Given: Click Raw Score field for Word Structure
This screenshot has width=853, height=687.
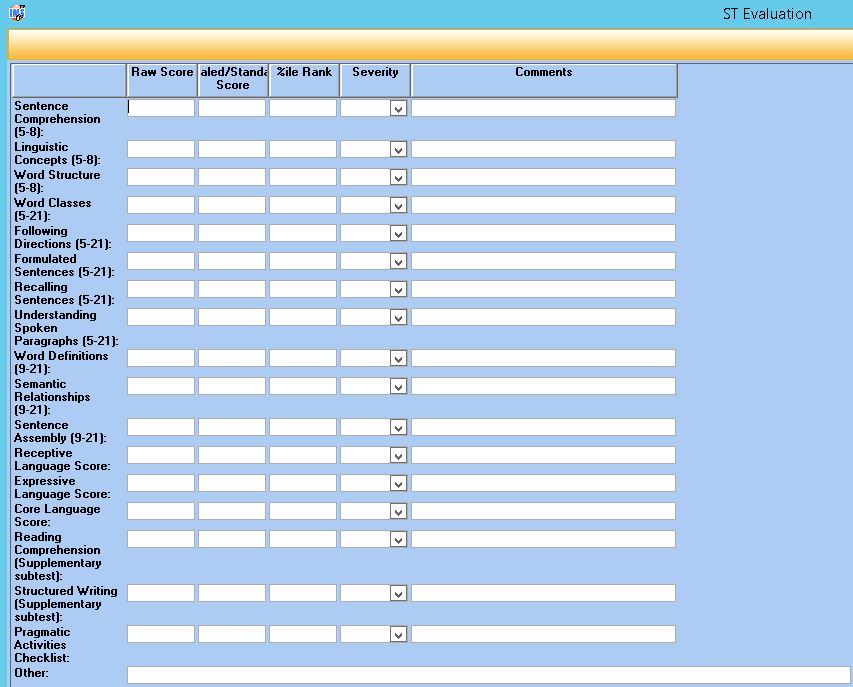Looking at the screenshot, I should [x=161, y=177].
